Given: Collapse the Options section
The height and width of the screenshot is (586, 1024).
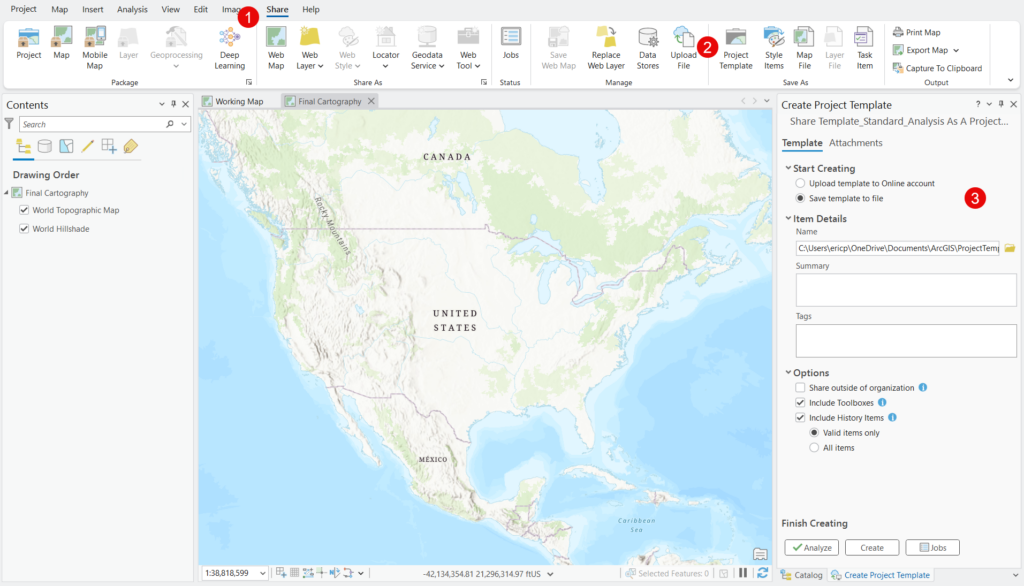Looking at the screenshot, I should tap(788, 373).
